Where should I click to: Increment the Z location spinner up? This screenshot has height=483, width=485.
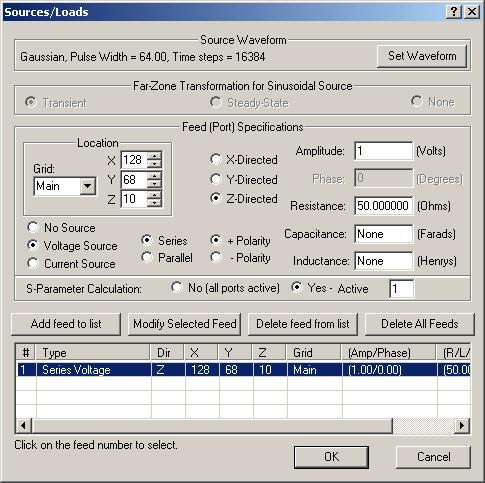[154, 195]
